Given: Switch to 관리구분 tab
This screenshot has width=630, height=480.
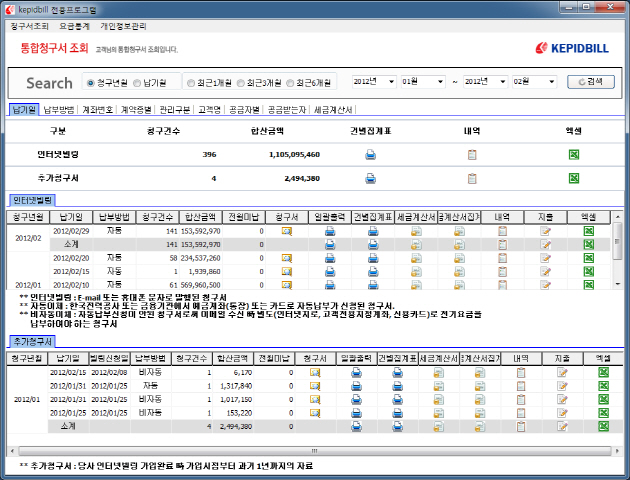Looking at the screenshot, I should (175, 110).
